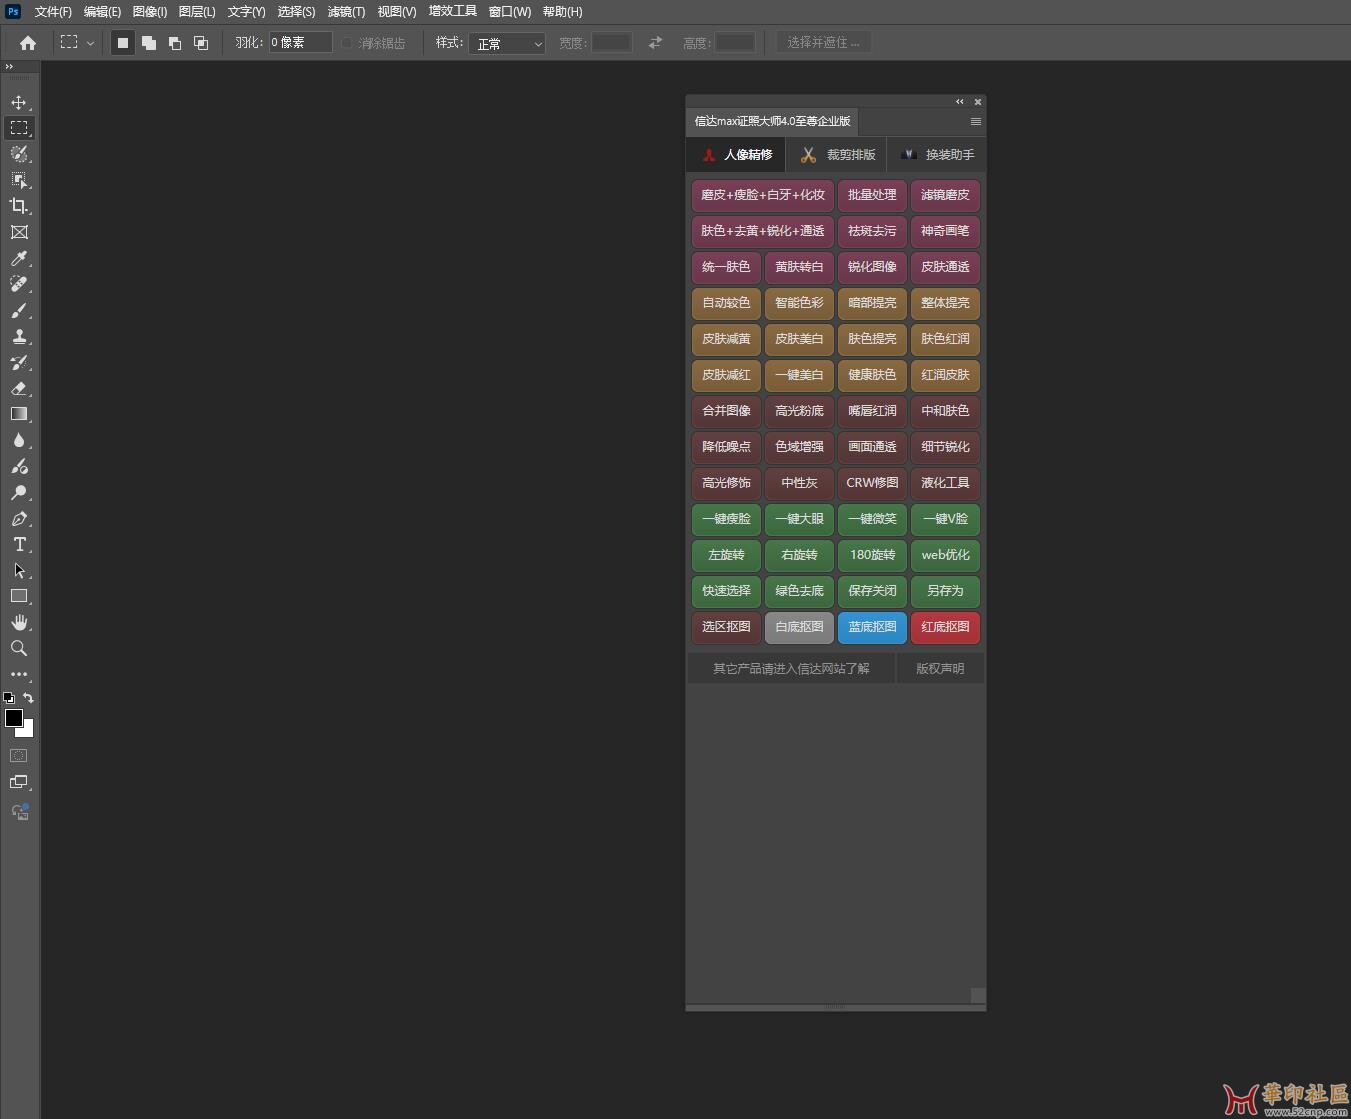The height and width of the screenshot is (1119, 1351).
Task: Open the 样式 style dropdown
Action: click(507, 43)
